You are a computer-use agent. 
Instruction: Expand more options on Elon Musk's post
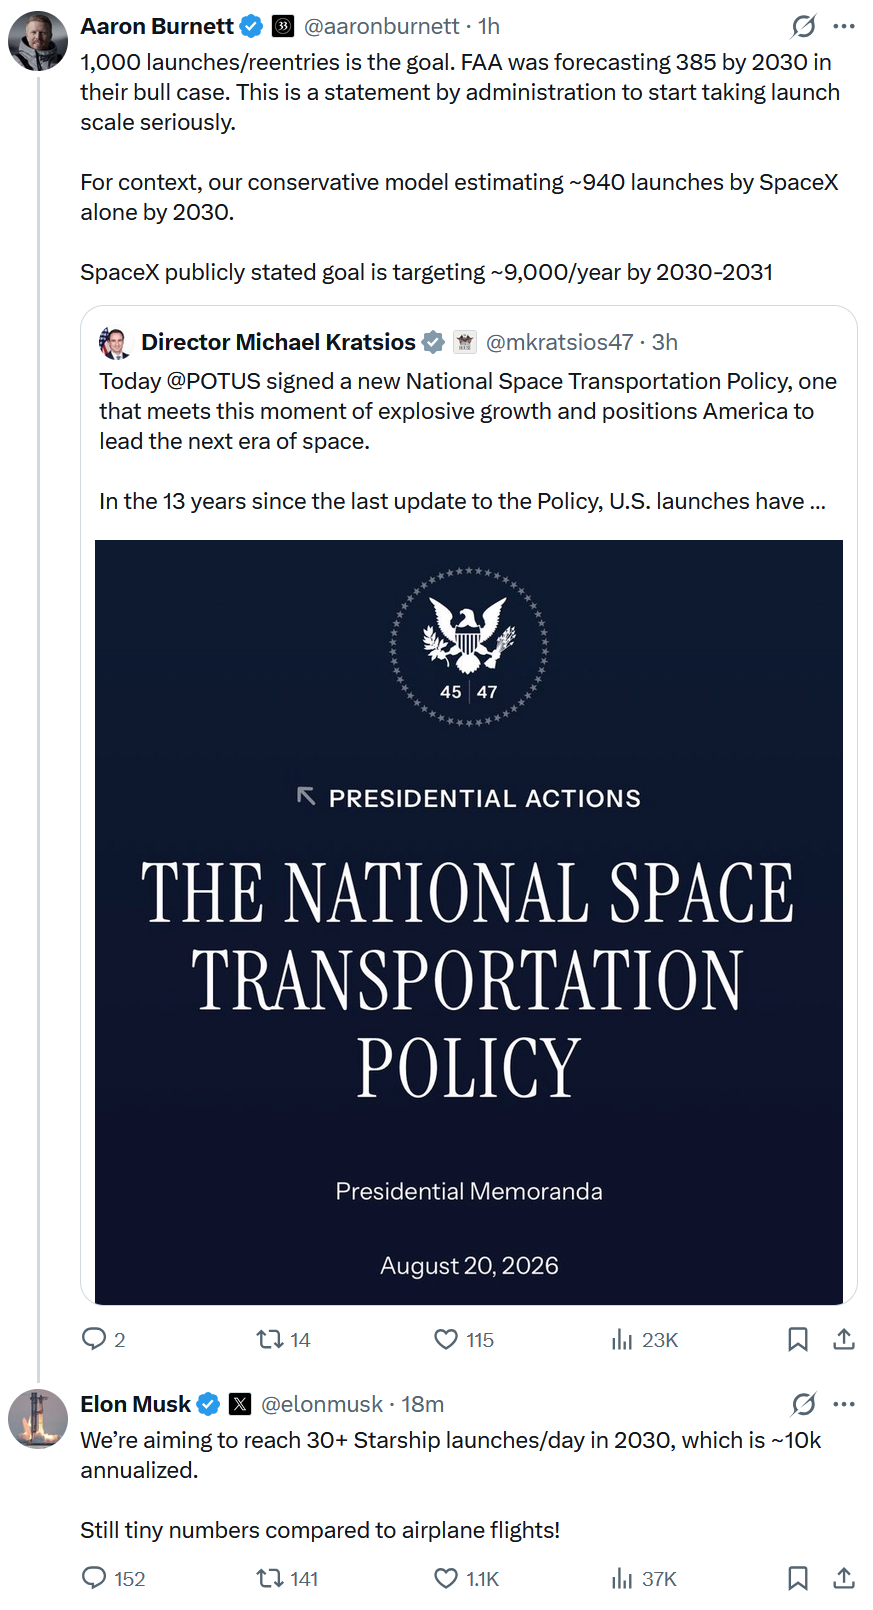844,1404
